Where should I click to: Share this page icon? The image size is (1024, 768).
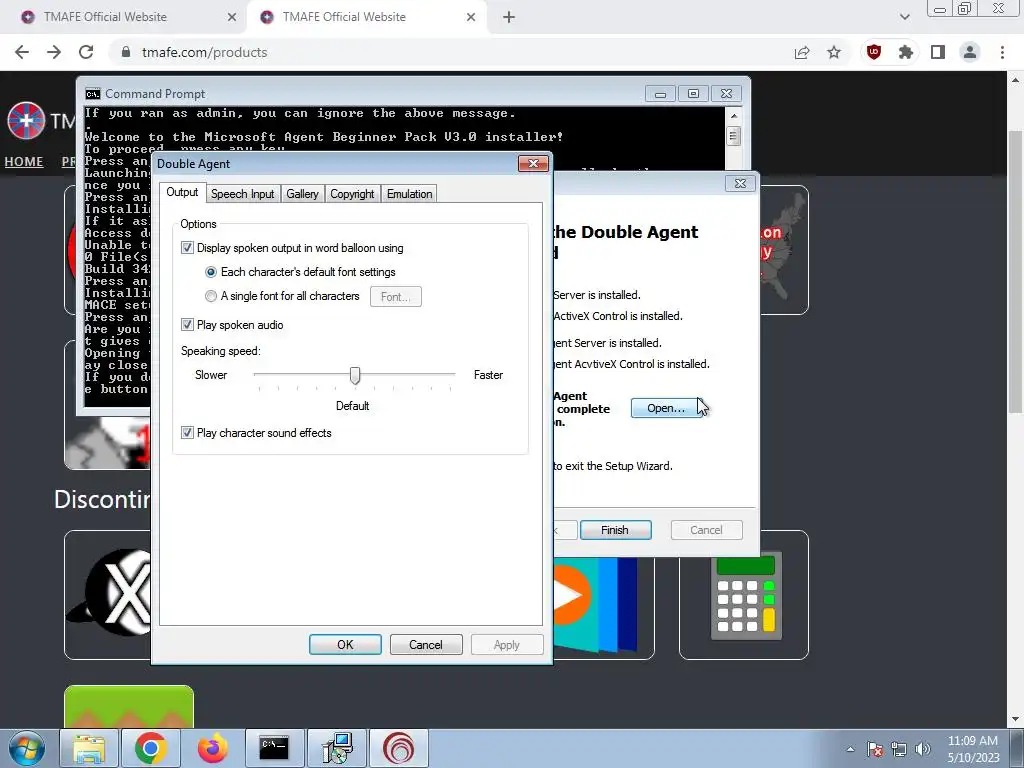pos(802,52)
